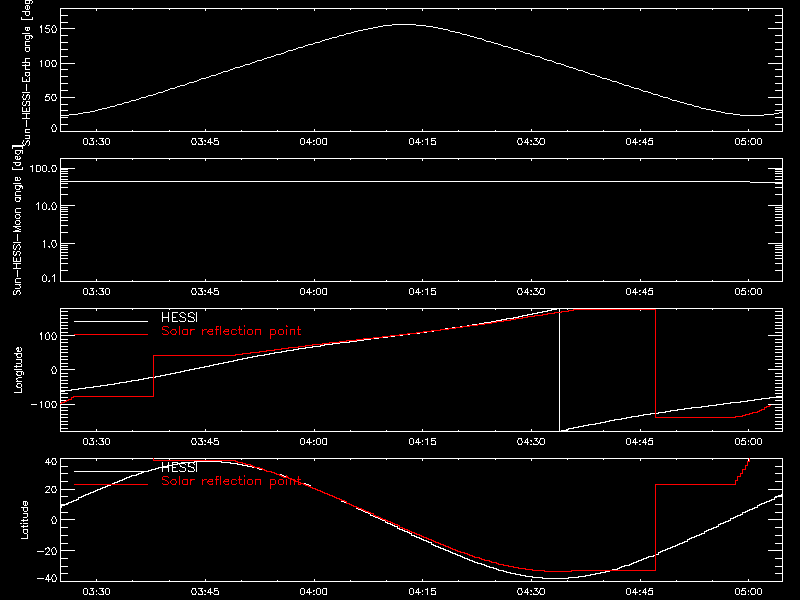Click '04:30' under the Earth angle plot
Viewport: 800px width, 600px height.
531,142
